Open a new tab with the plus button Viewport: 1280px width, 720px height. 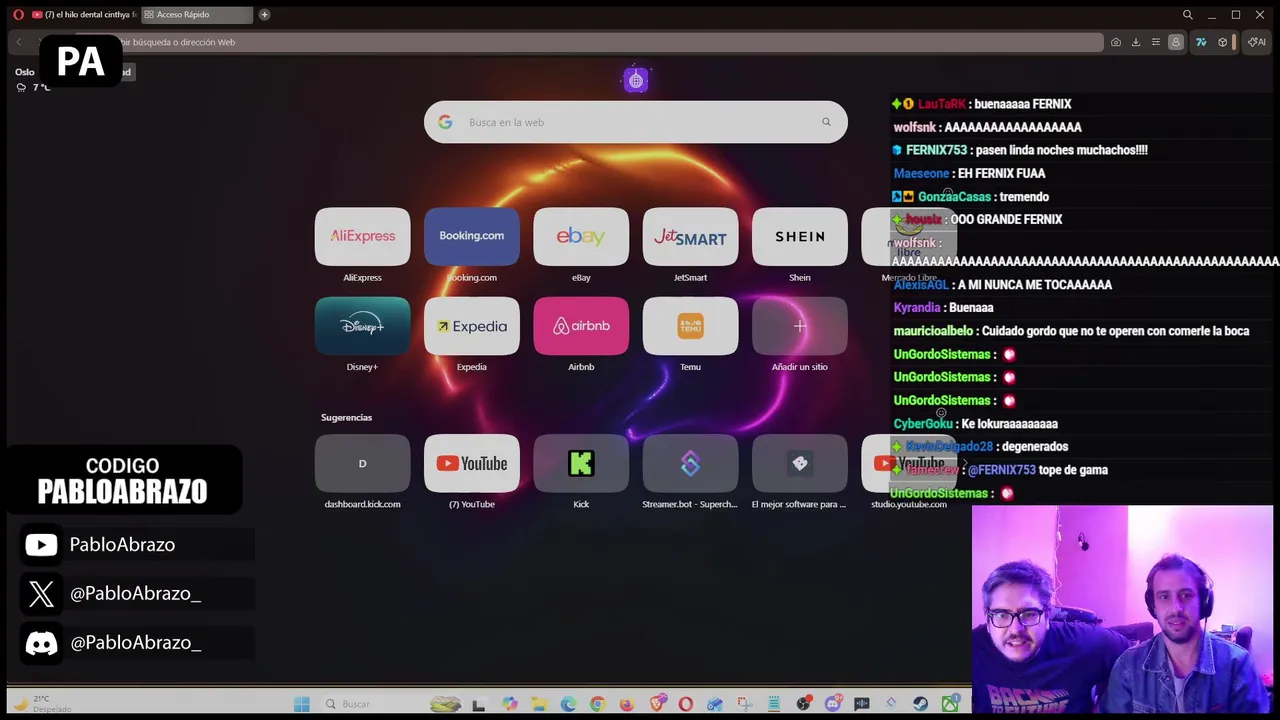coord(264,14)
